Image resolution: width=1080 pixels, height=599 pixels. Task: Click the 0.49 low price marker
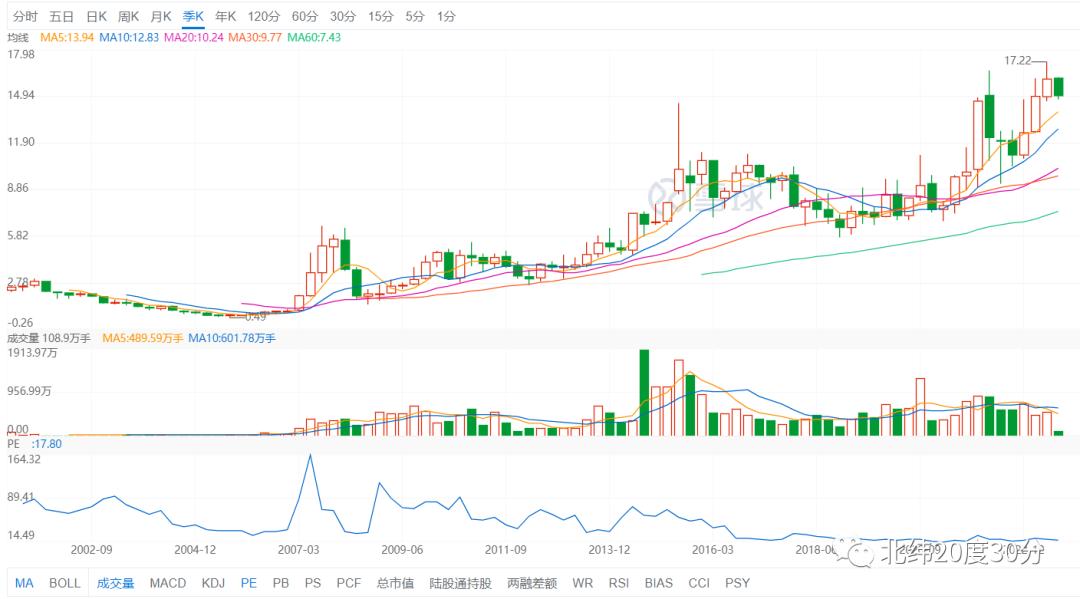point(255,317)
